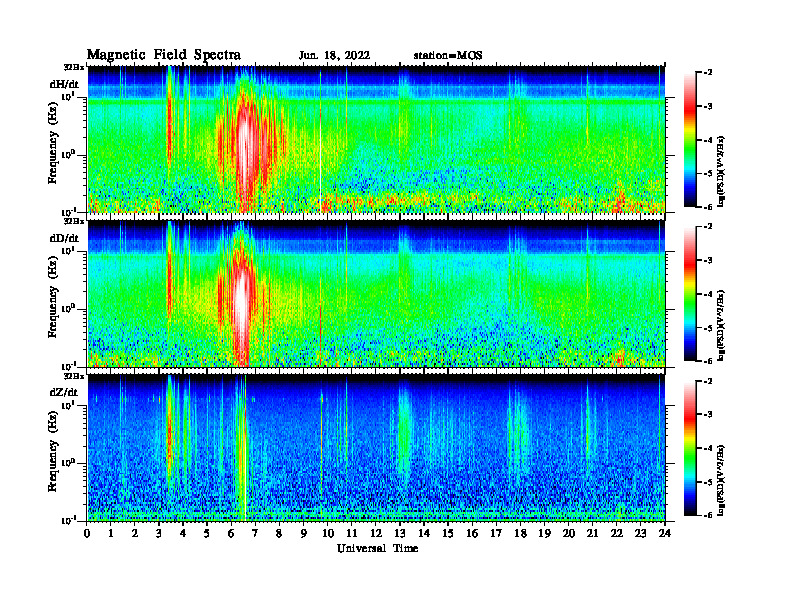Click the hour 24 tick label on time axis
This screenshot has width=792, height=612.
[664, 534]
